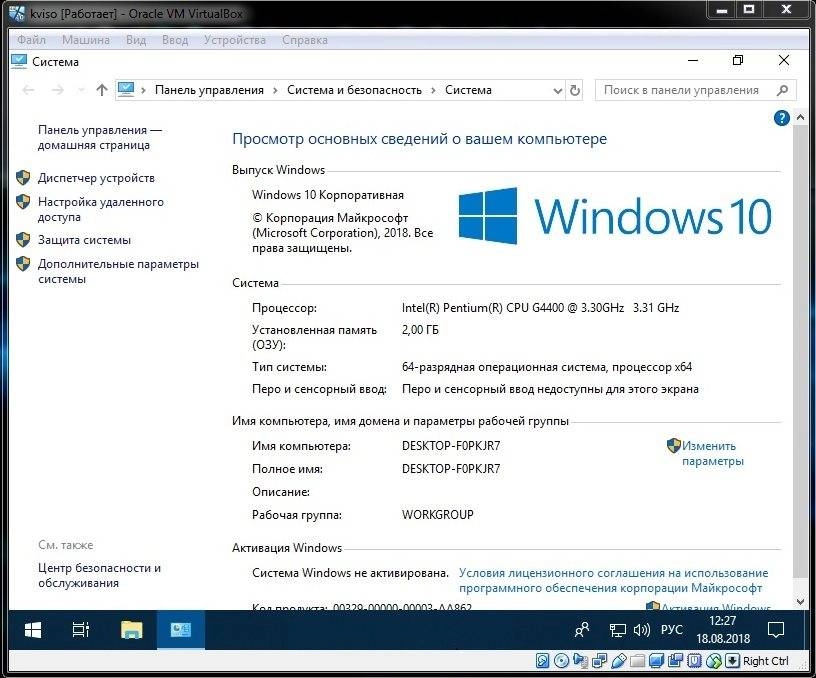Expand chevron after Система и безопасность
The width and height of the screenshot is (816, 678).
click(x=433, y=91)
